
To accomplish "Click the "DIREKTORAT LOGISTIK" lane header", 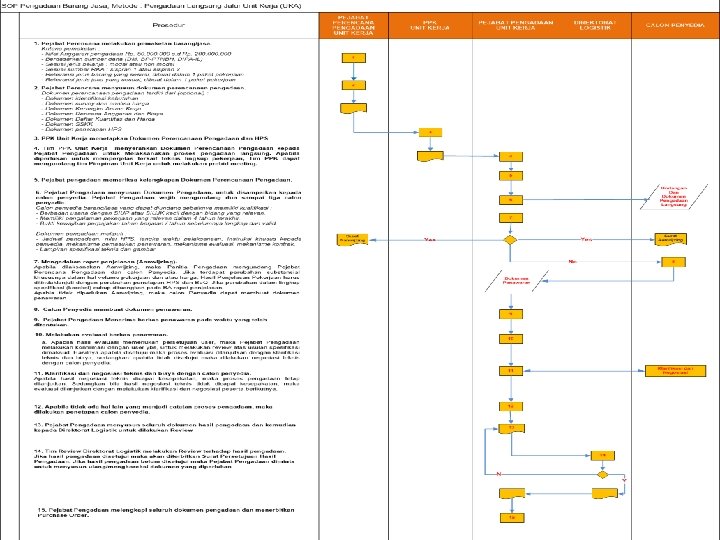I will coord(595,25).
